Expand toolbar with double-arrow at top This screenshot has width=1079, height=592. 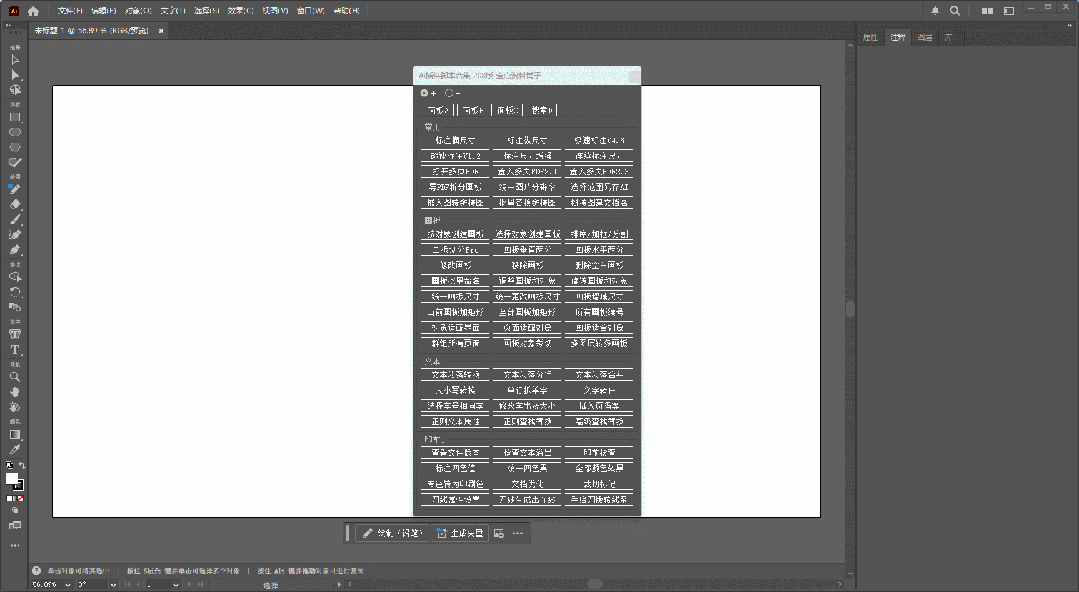[x=9, y=25]
